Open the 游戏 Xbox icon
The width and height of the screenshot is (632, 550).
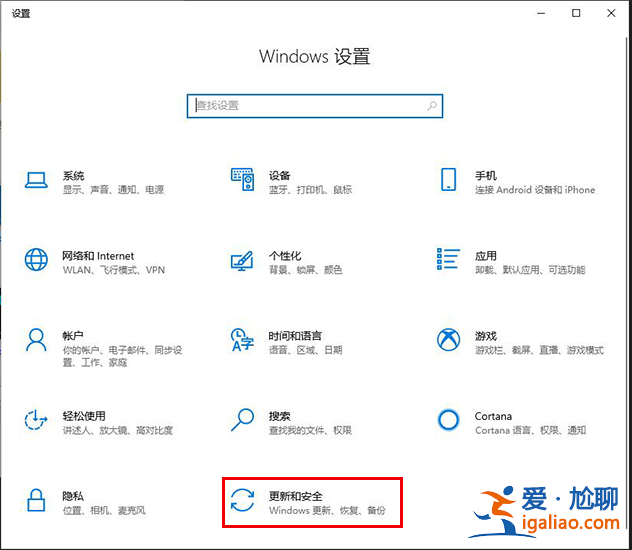448,340
